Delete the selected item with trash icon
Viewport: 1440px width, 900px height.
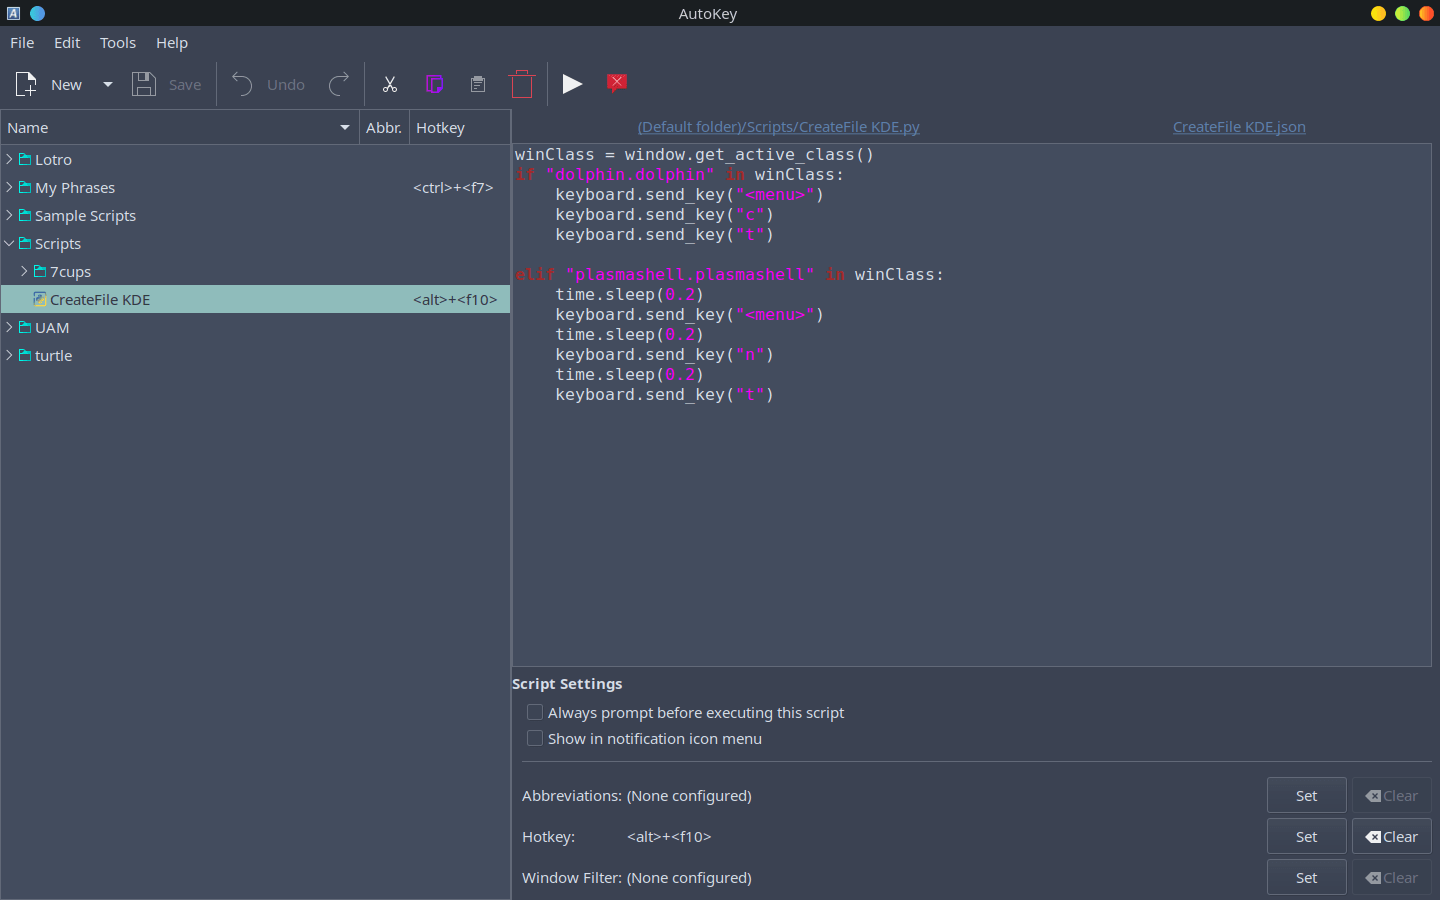click(521, 84)
